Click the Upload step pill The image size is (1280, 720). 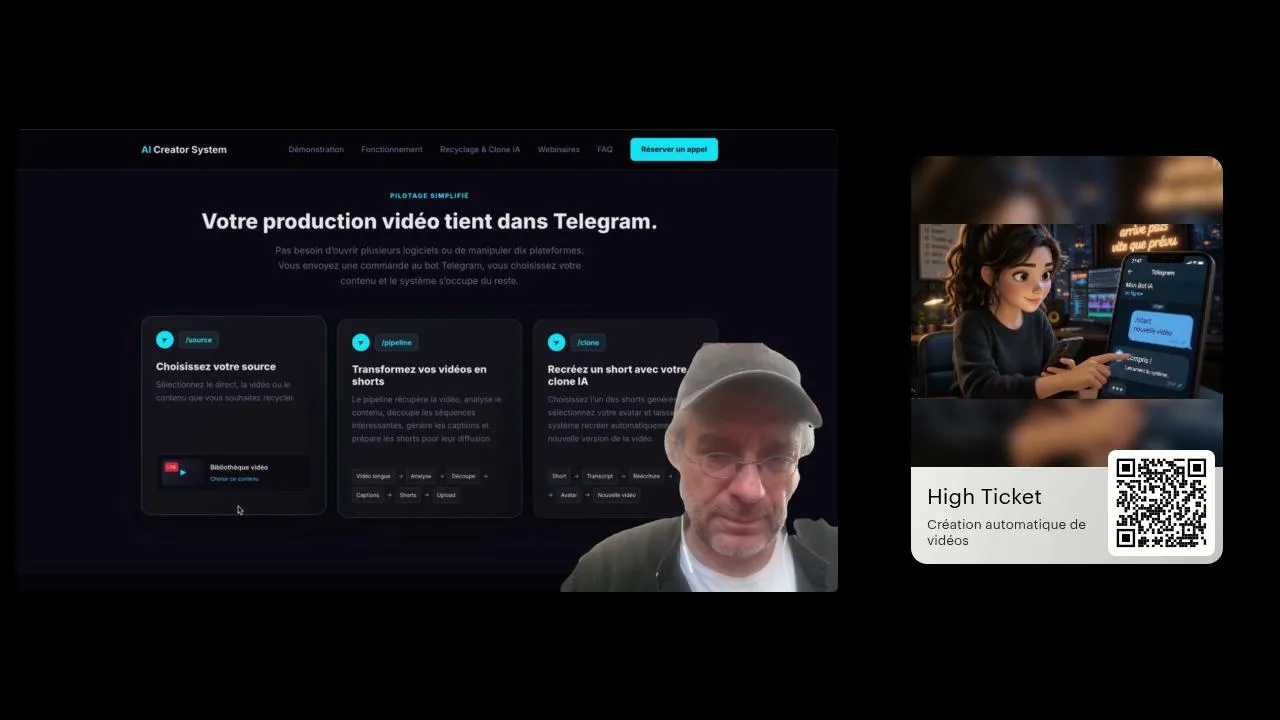[x=446, y=495]
